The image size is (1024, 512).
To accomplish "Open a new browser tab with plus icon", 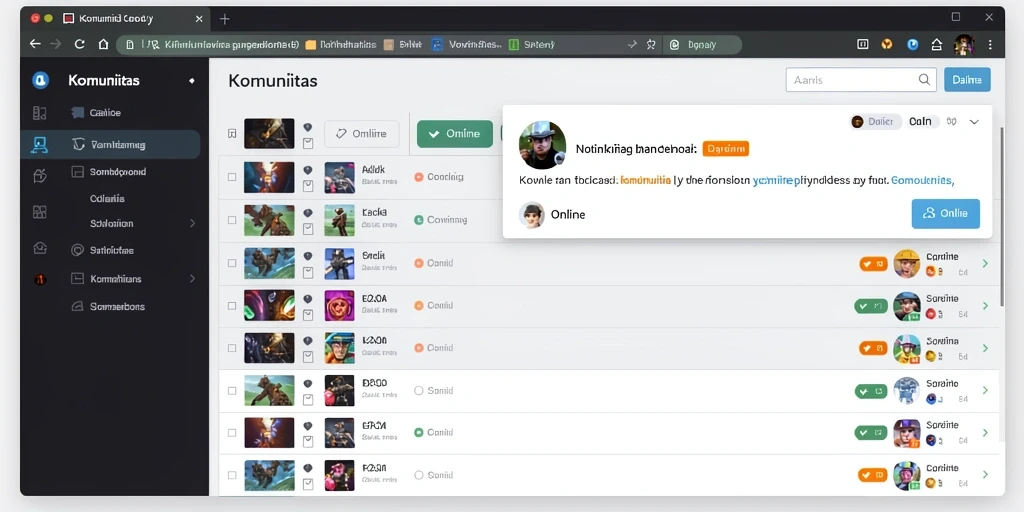I will point(225,19).
